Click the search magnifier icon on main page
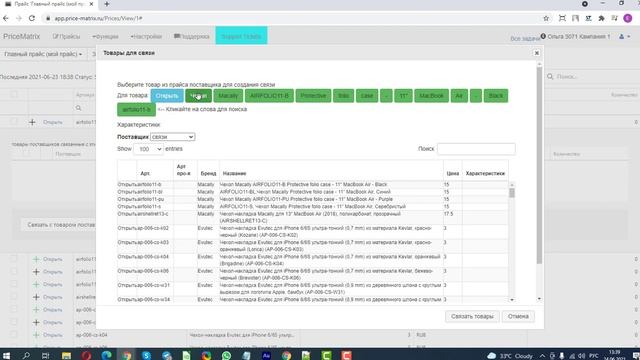This screenshot has width=640, height=360. tap(550, 77)
